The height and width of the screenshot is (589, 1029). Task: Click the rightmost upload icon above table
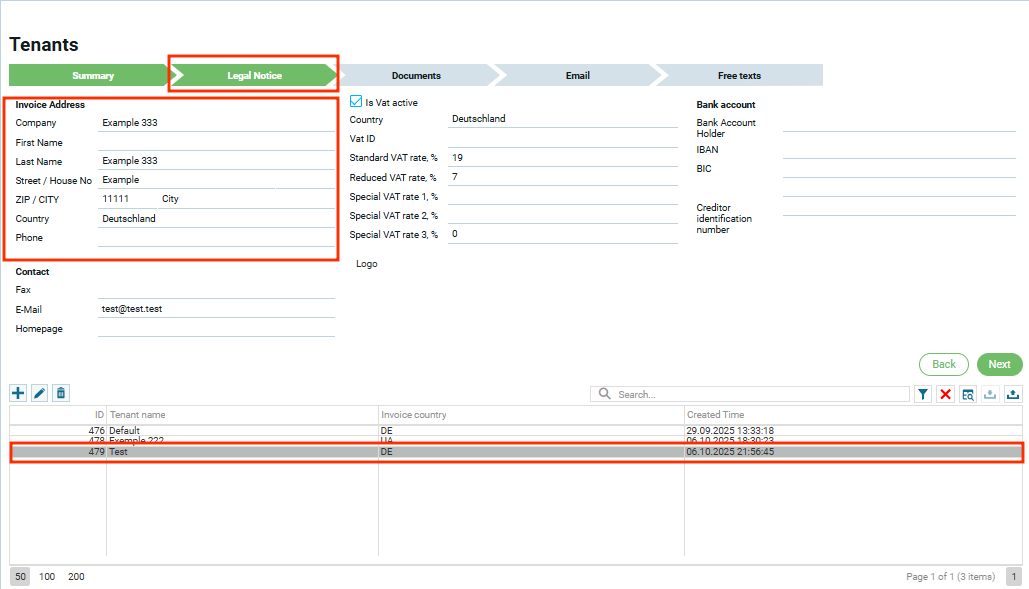coord(1013,395)
